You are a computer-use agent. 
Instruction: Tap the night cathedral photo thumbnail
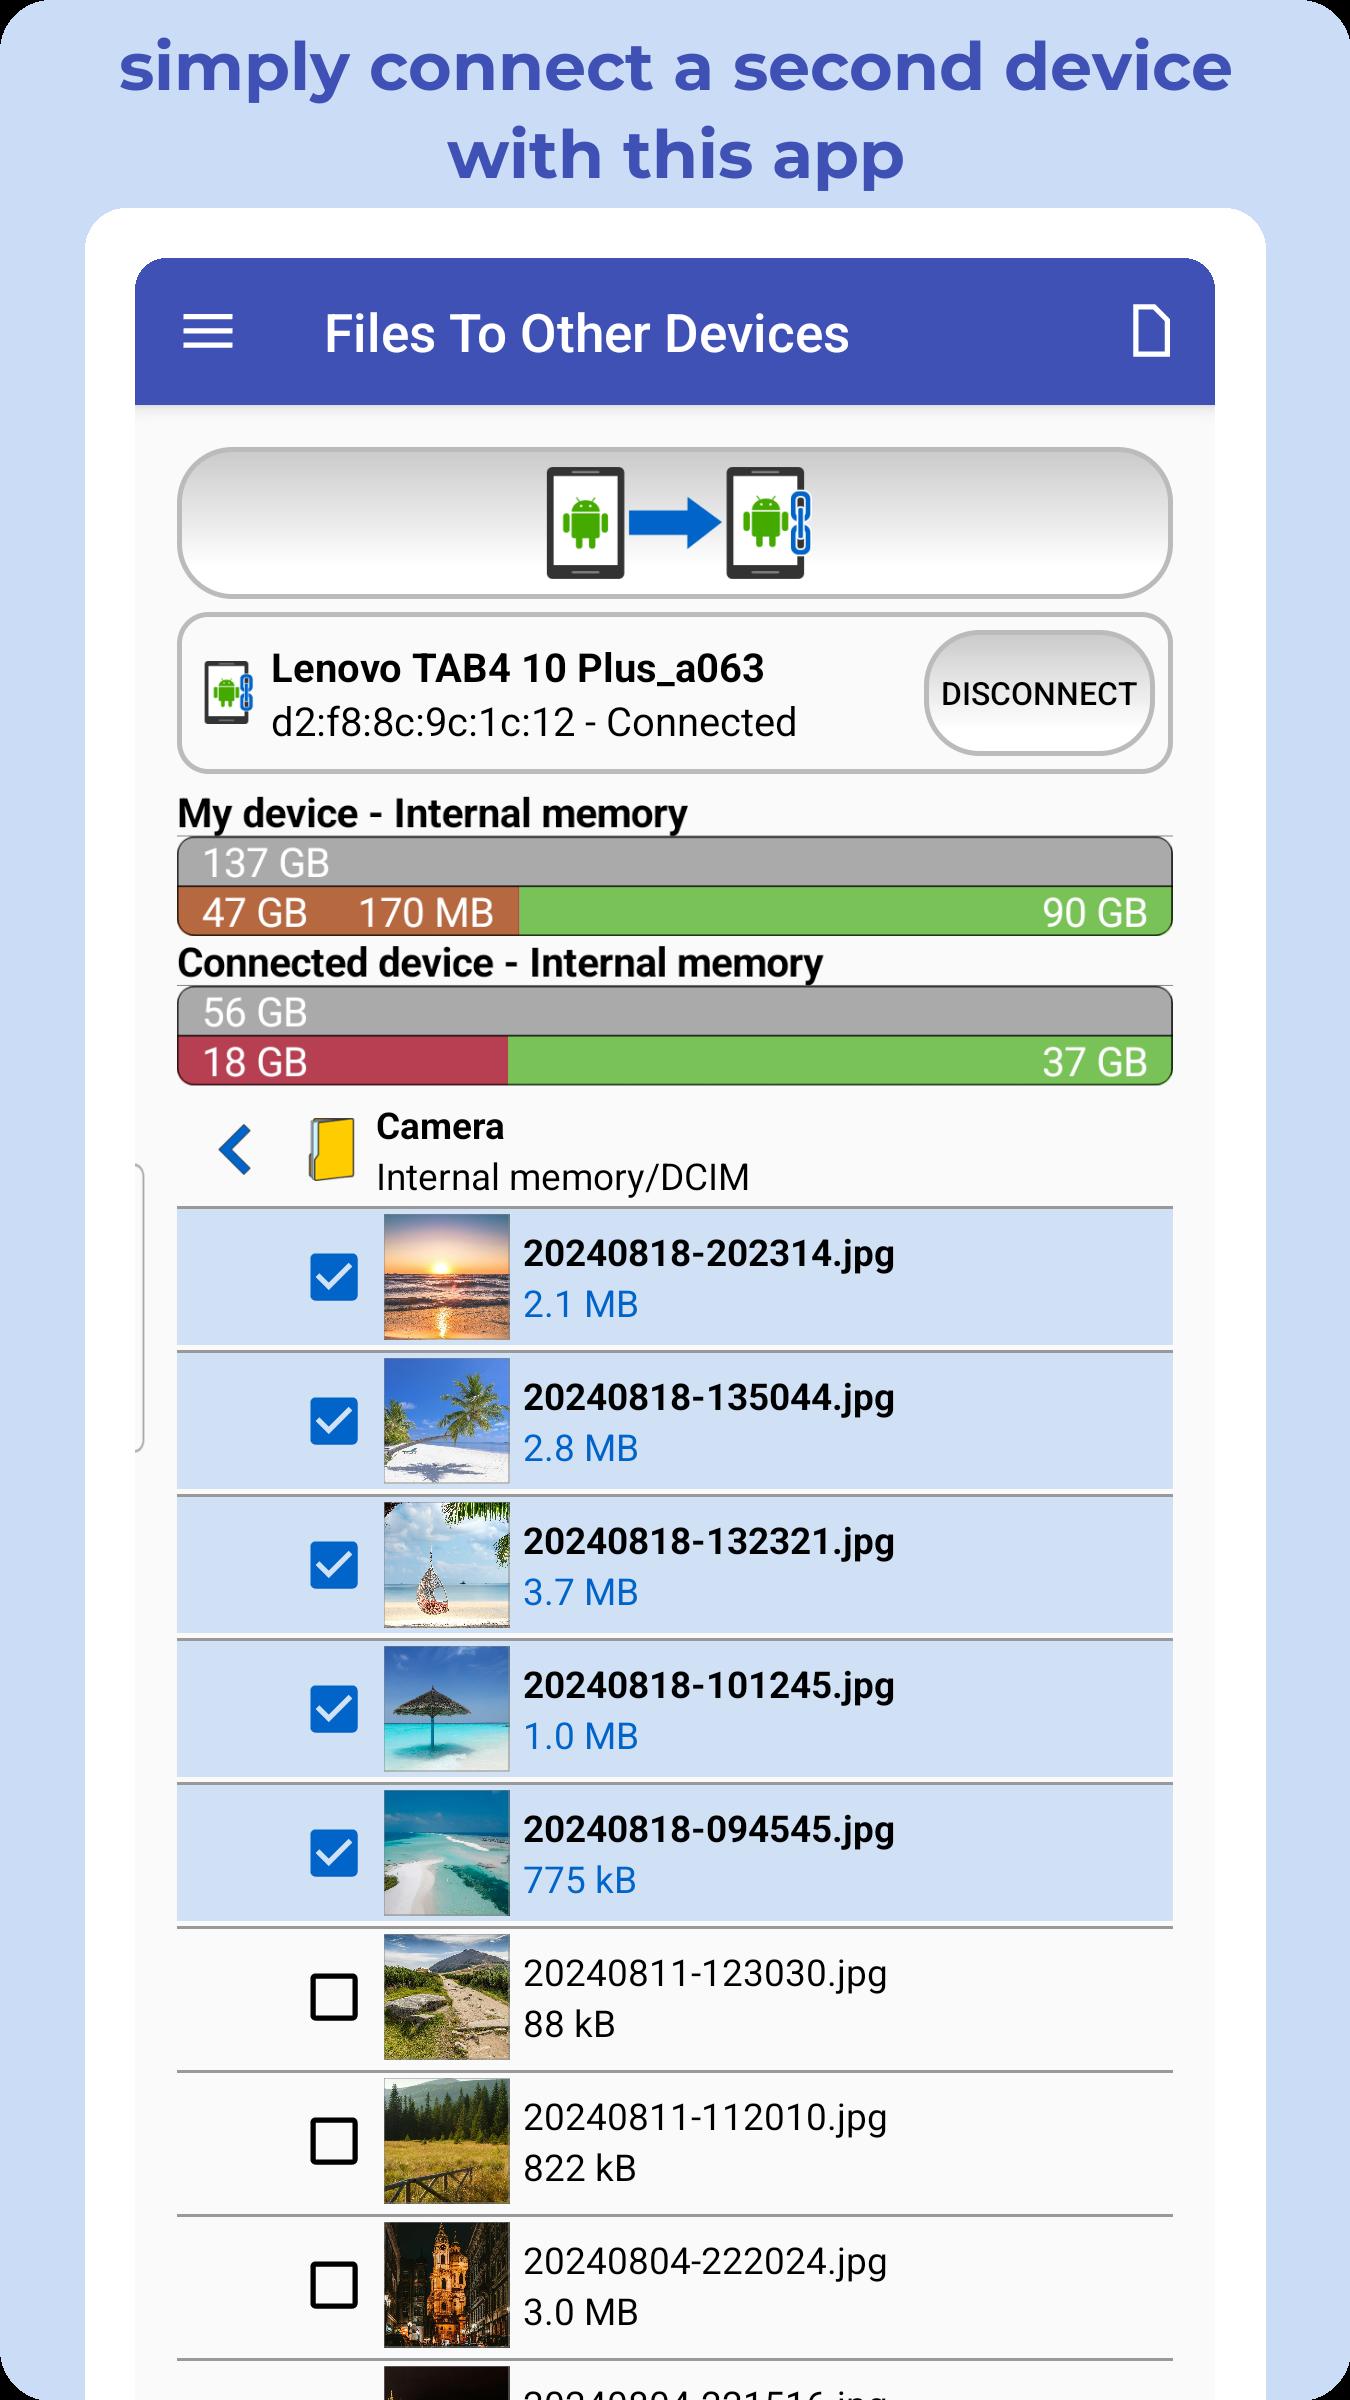pos(447,2285)
